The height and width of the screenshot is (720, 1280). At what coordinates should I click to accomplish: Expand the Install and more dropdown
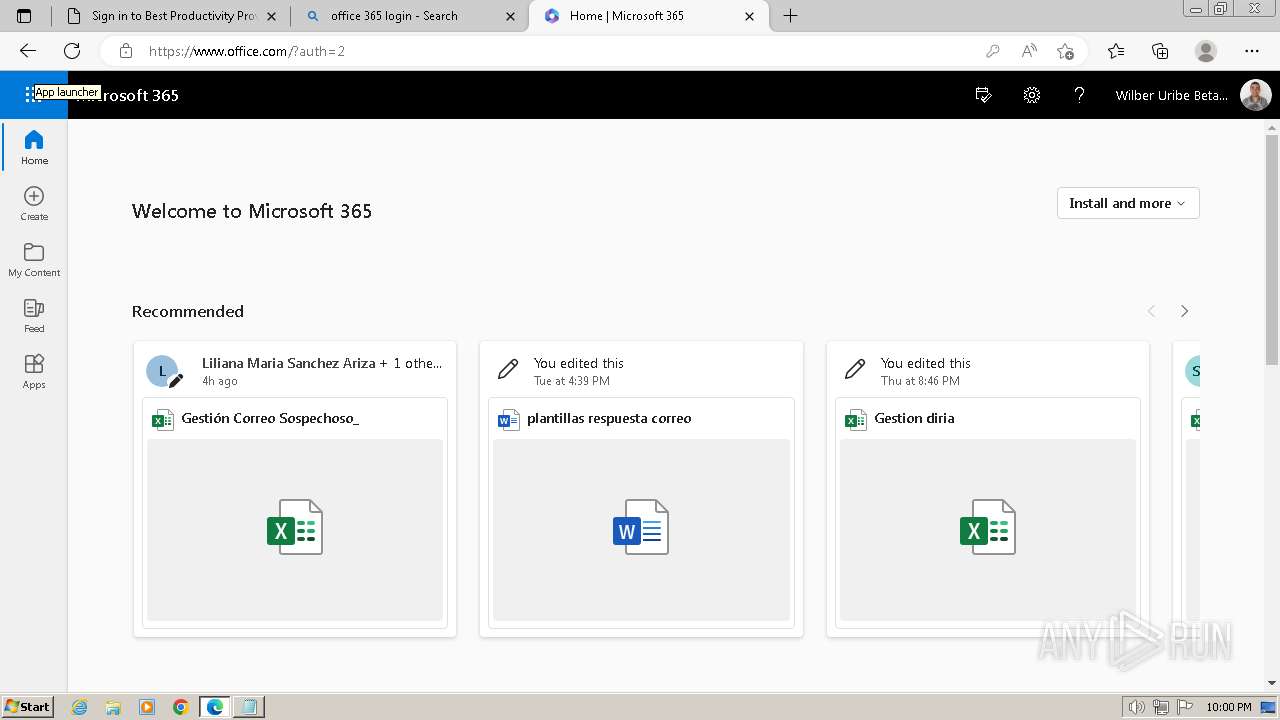coord(1128,203)
